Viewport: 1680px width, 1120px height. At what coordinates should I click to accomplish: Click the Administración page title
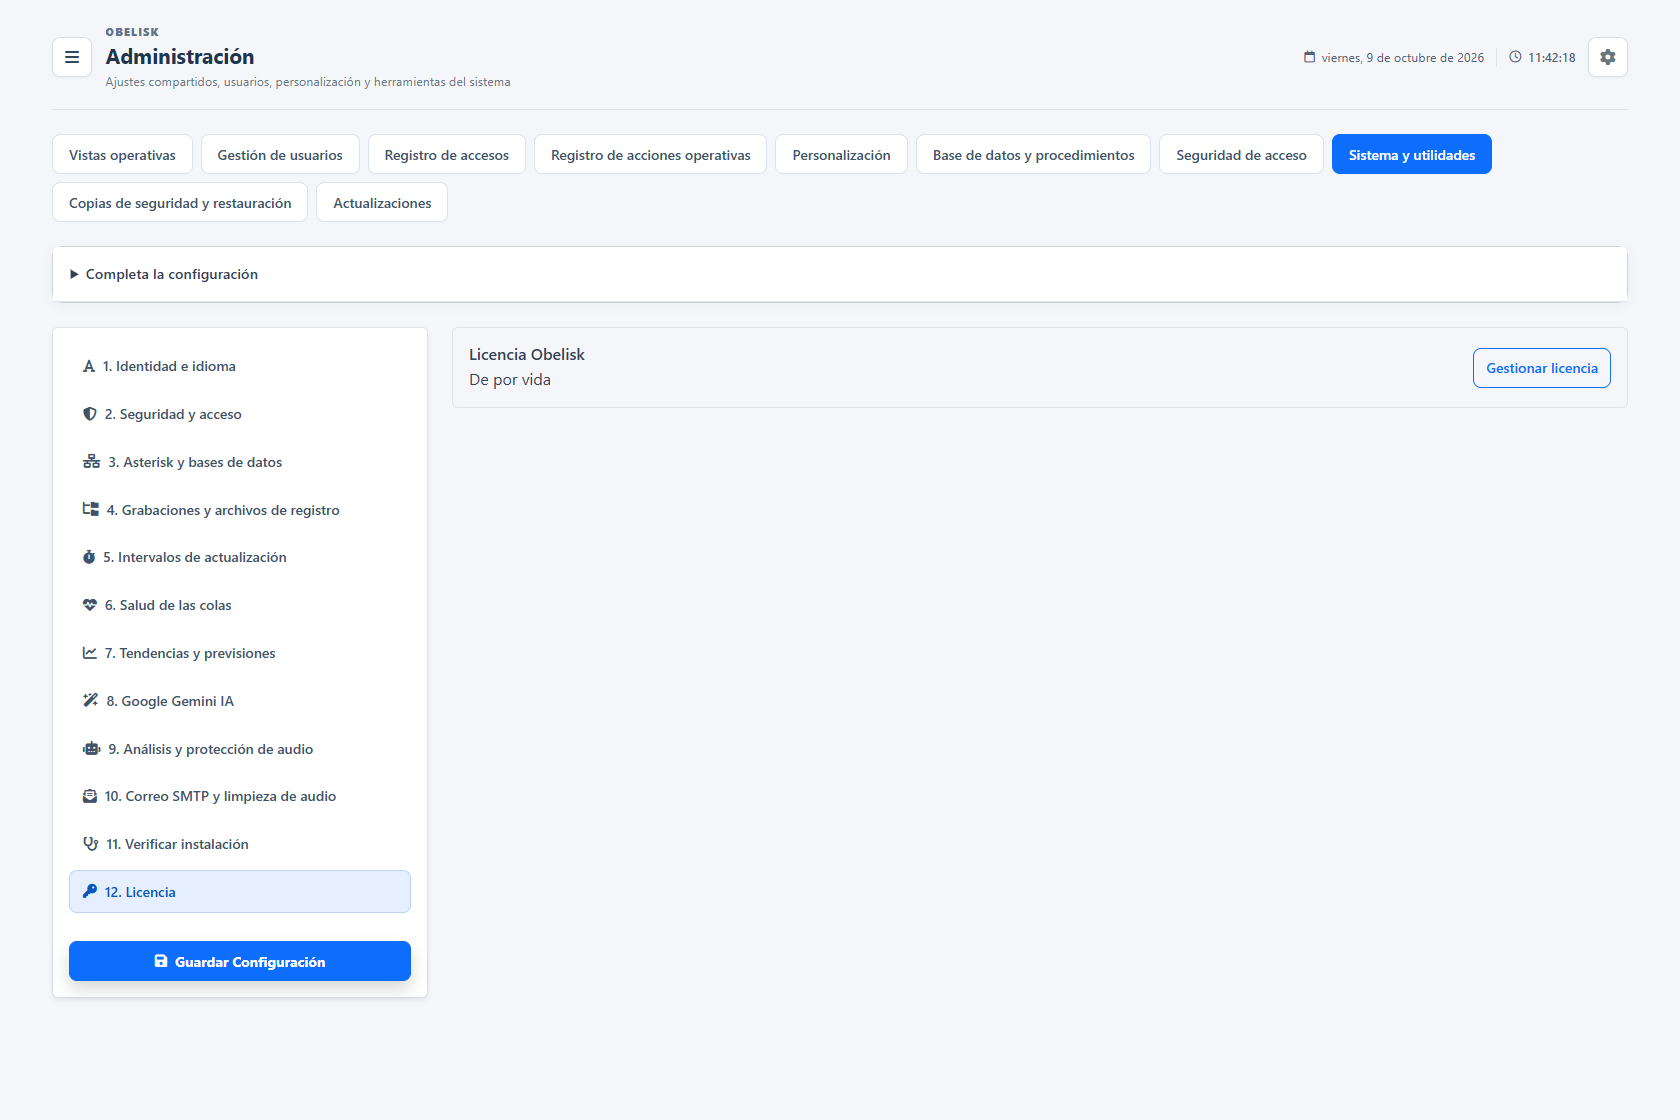coord(180,57)
